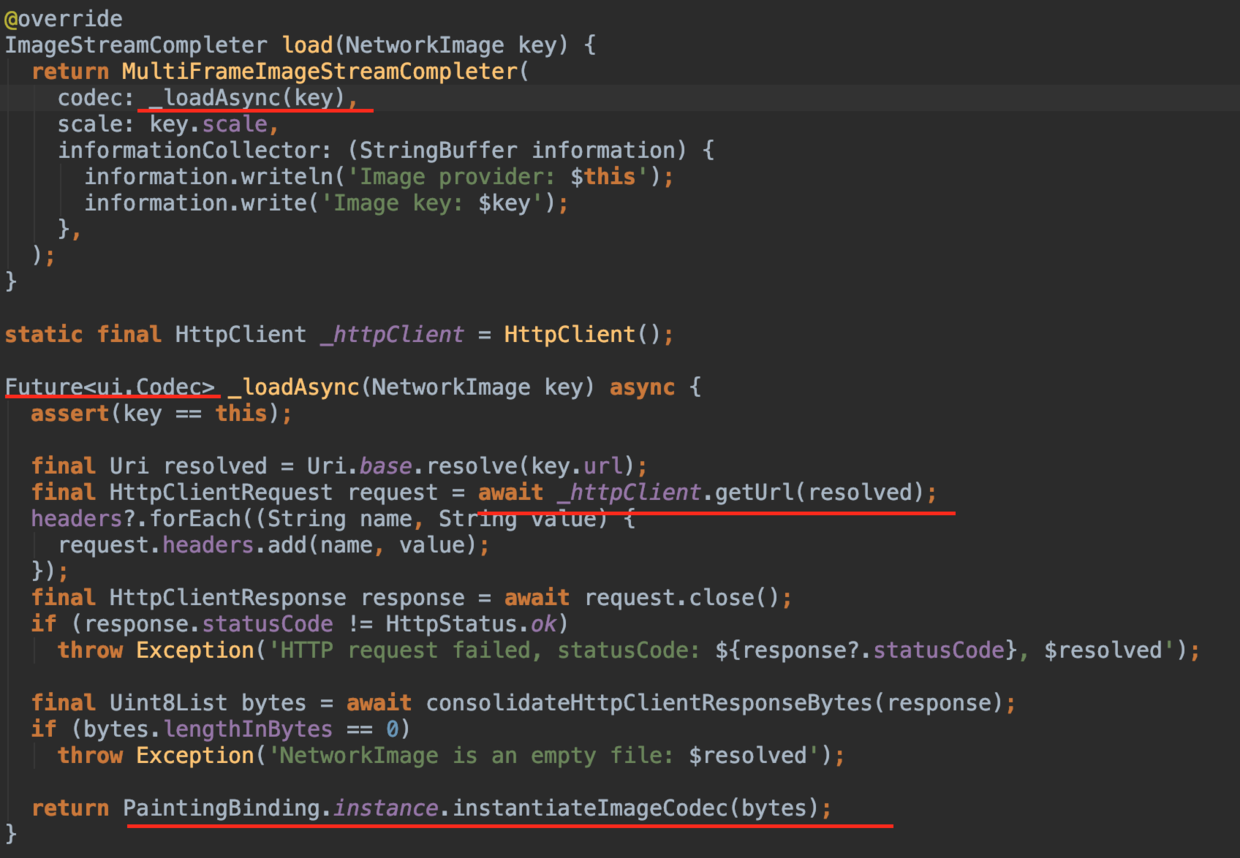Click the @override annotation
1240x858 pixels.
click(64, 18)
